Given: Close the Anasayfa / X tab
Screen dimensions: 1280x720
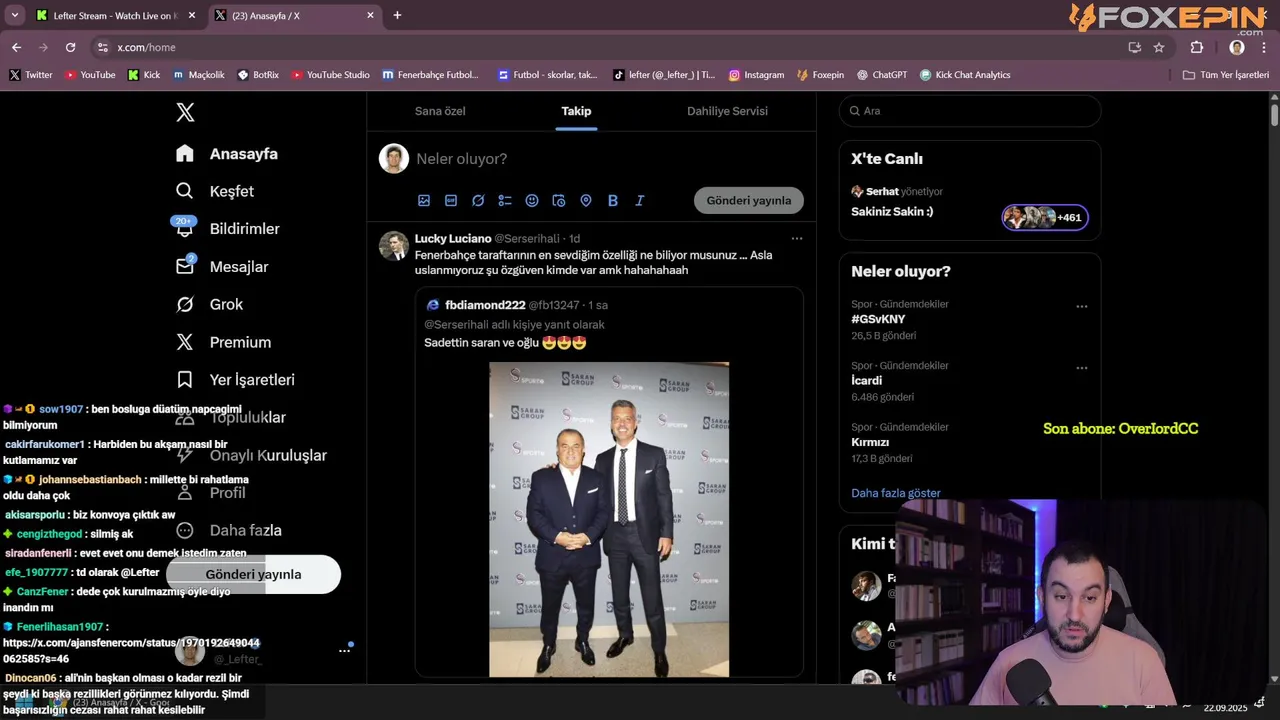Looking at the screenshot, I should point(370,16).
